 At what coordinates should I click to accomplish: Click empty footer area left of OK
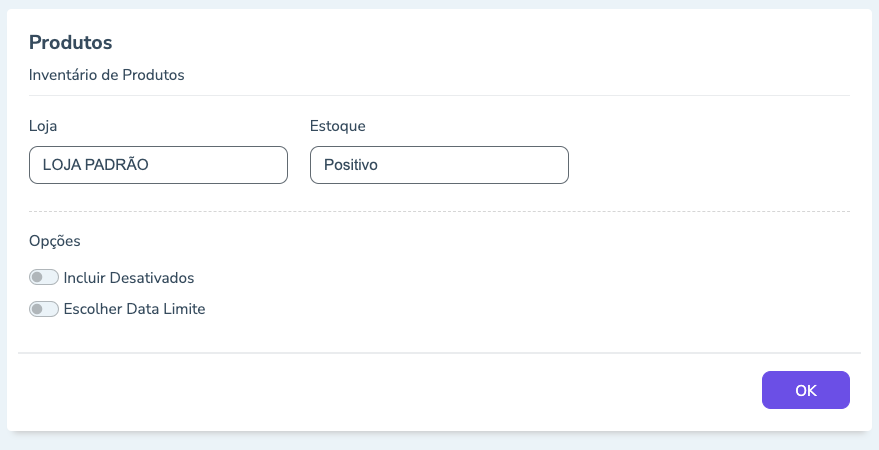click(x=400, y=391)
